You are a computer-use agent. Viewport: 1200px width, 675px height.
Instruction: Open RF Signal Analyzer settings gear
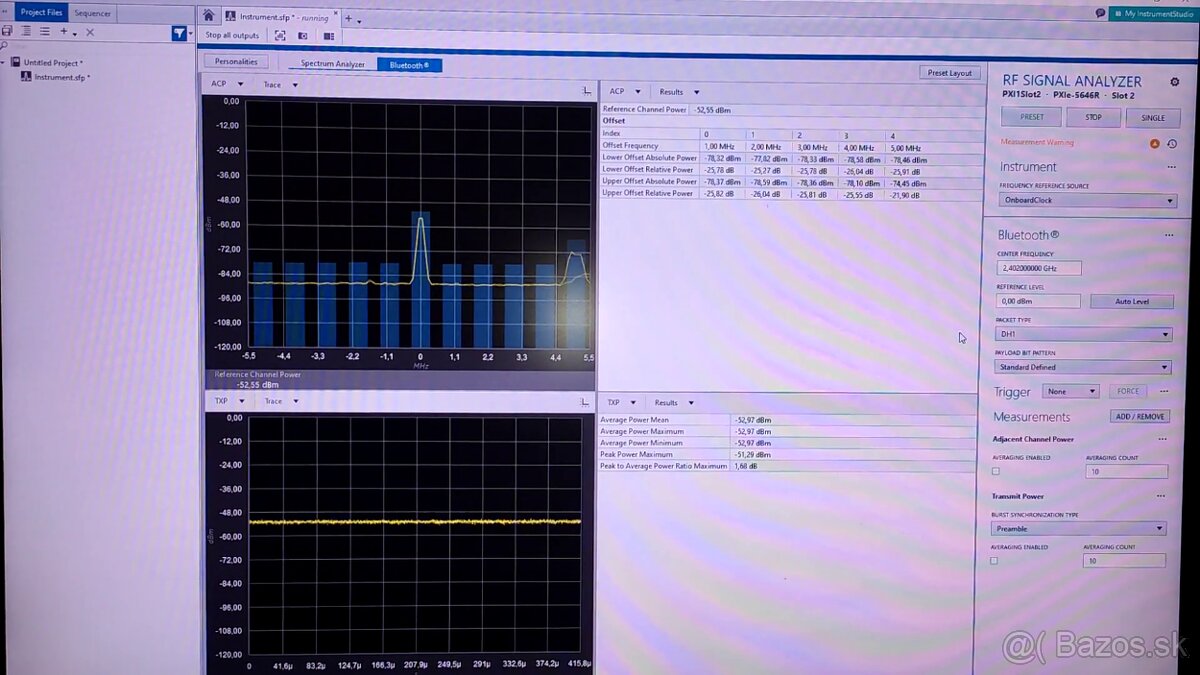tap(1175, 82)
